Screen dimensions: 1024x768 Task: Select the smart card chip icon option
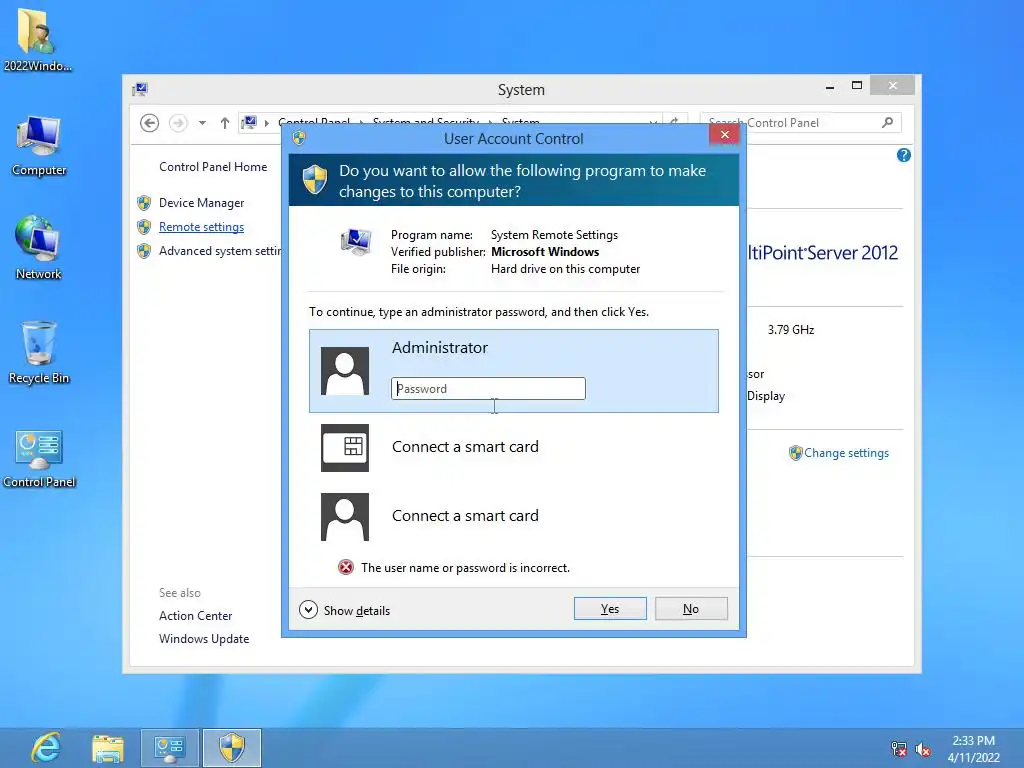345,448
